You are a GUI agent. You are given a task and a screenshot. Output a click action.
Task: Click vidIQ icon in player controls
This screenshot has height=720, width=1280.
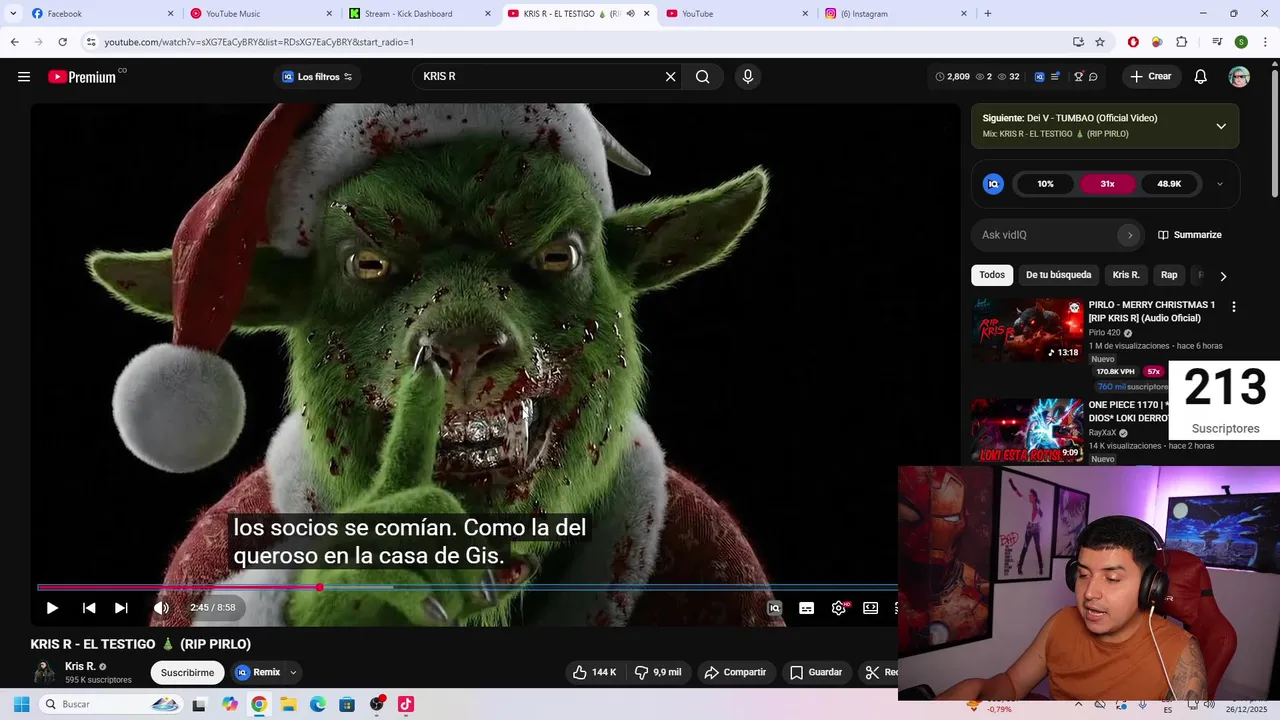[774, 608]
